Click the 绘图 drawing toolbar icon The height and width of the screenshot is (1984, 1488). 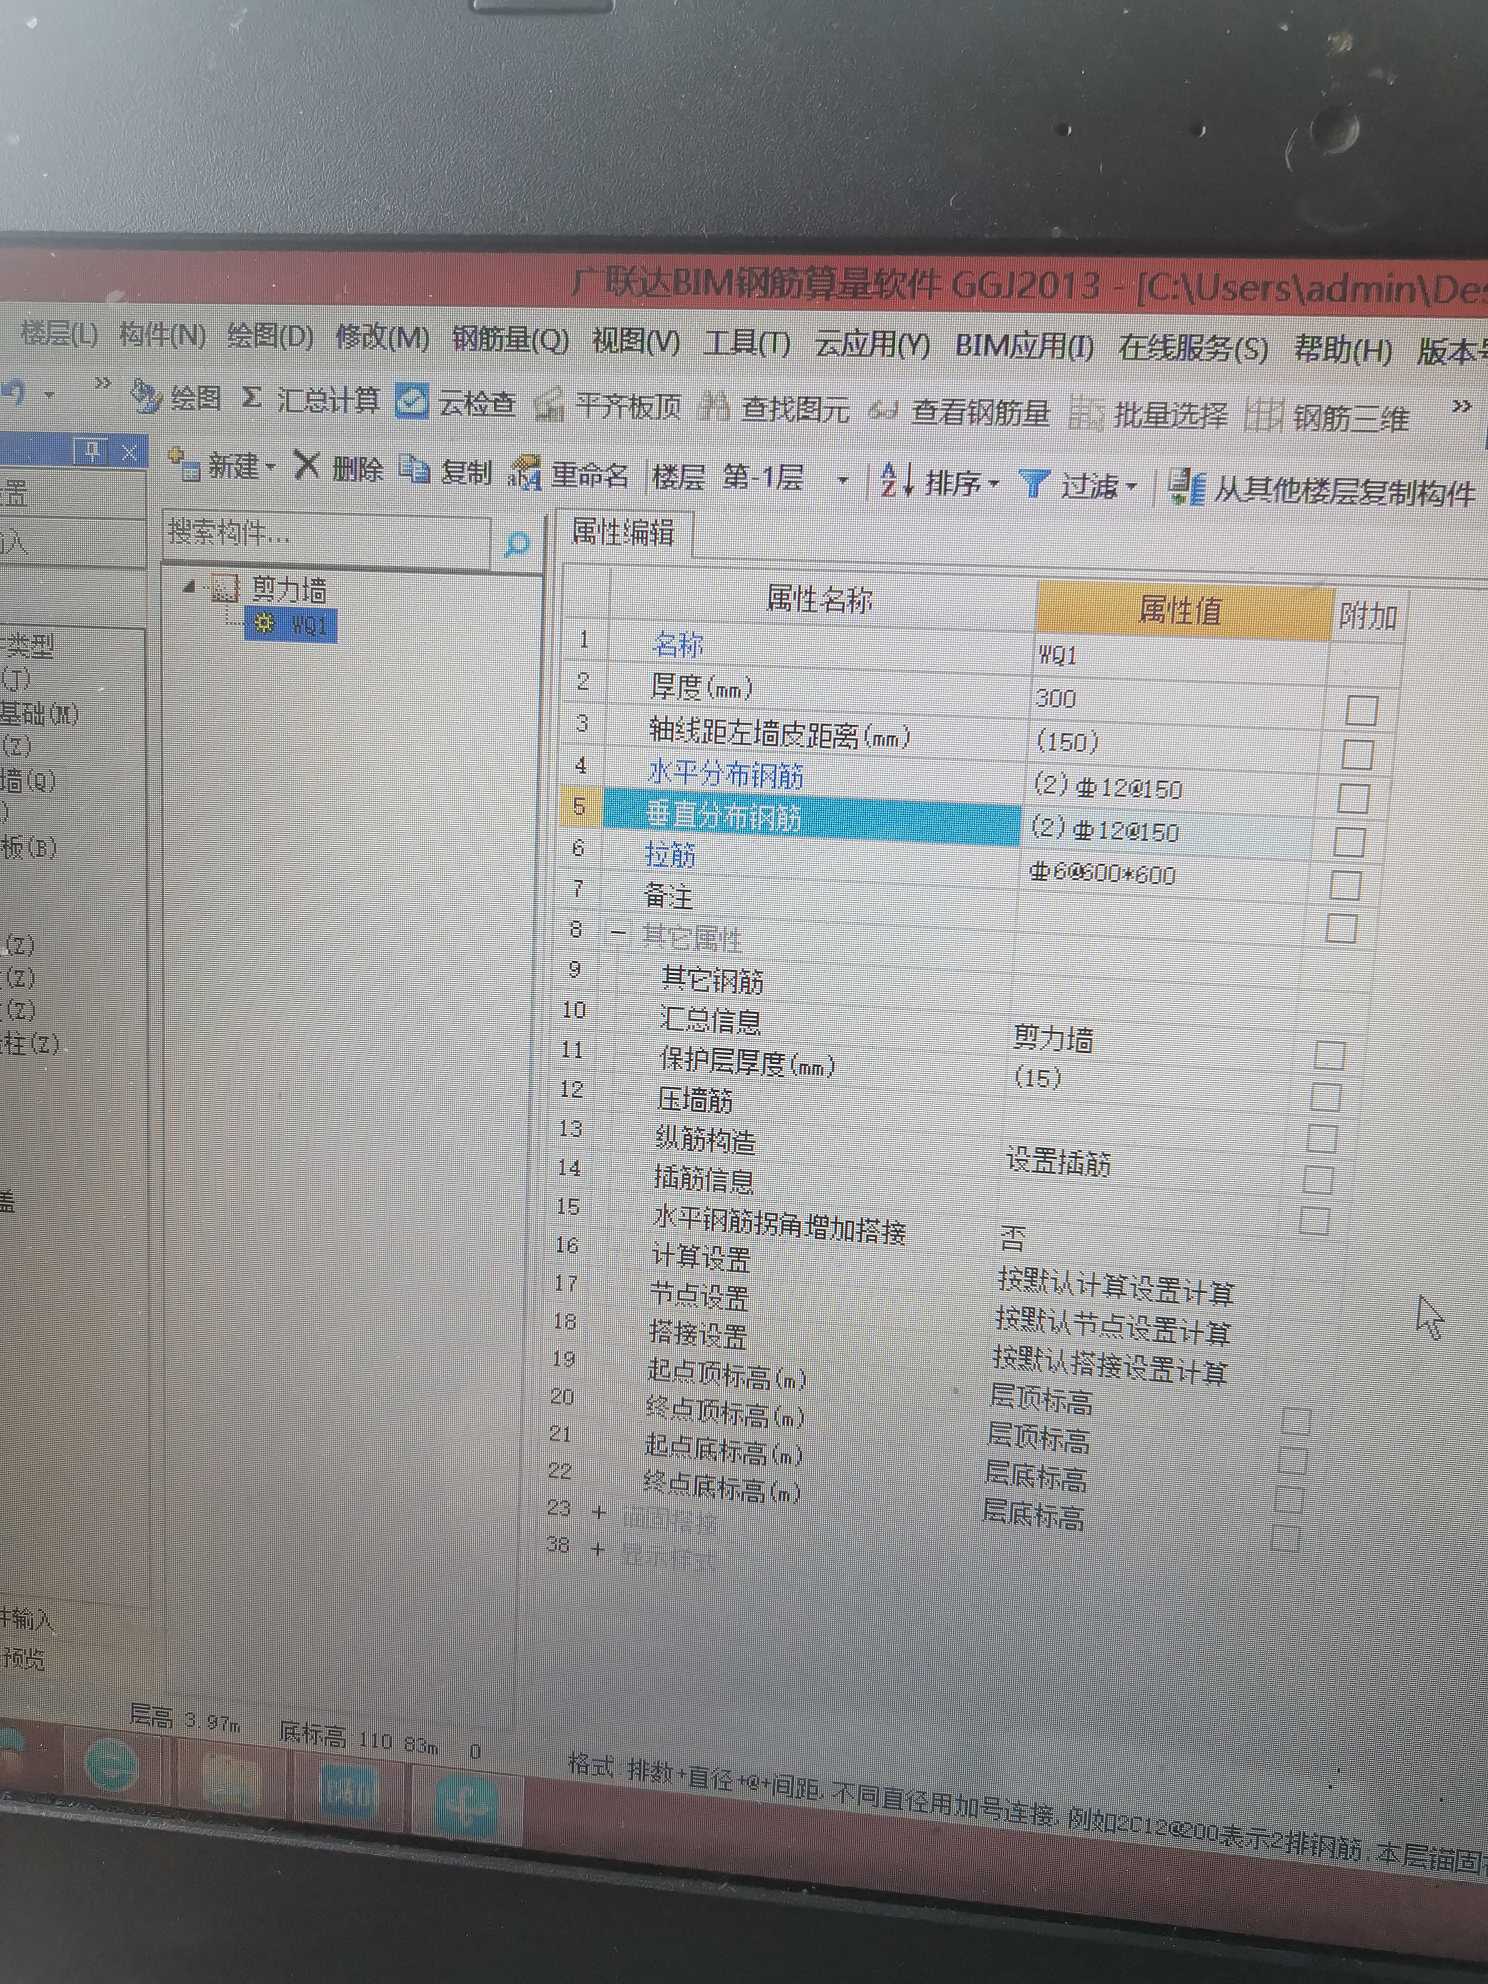tap(144, 397)
